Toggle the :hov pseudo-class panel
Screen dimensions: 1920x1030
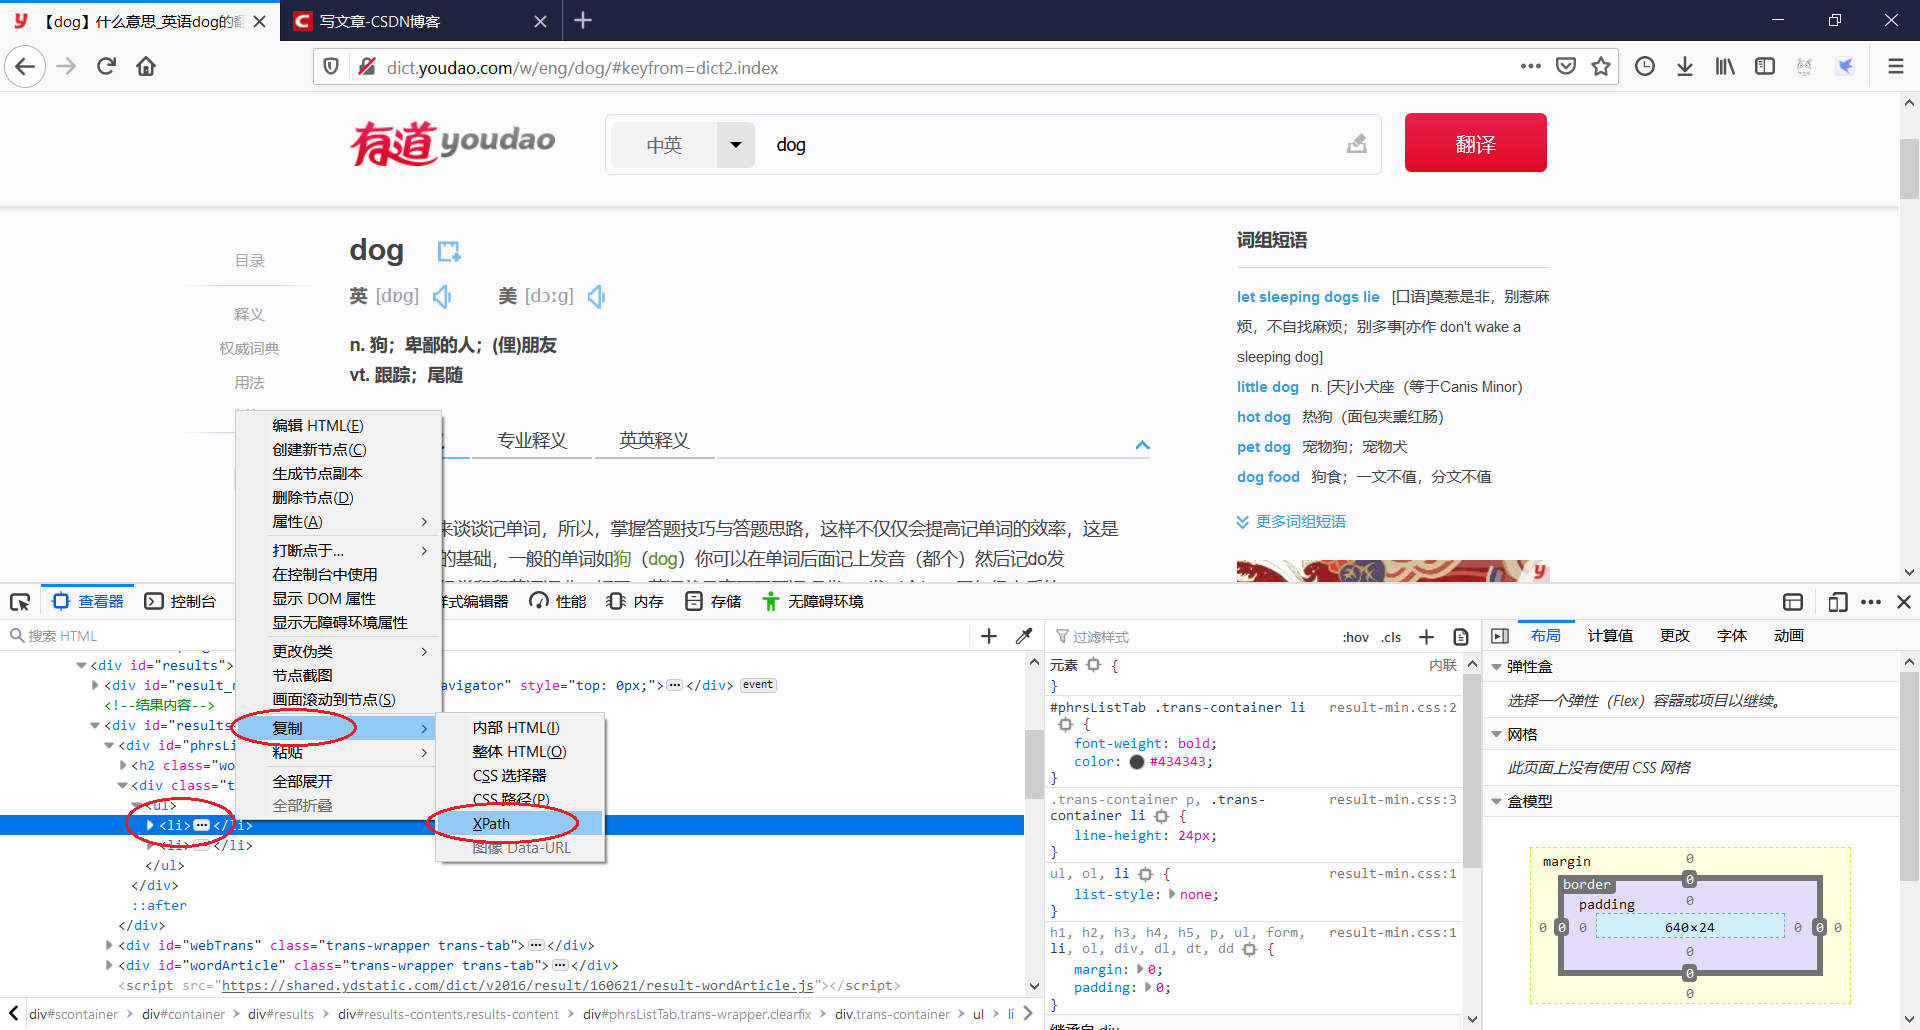[1356, 637]
